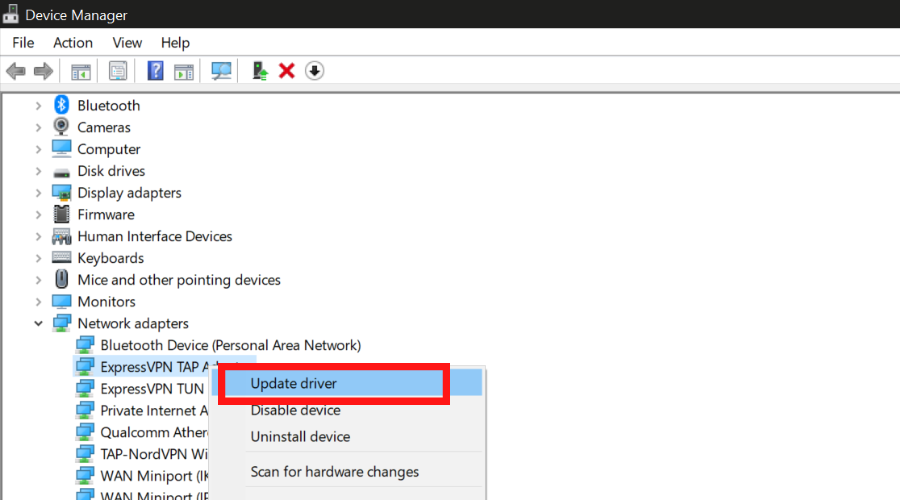Click the Update device driver toolbar icon
This screenshot has width=900, height=500.
point(260,71)
